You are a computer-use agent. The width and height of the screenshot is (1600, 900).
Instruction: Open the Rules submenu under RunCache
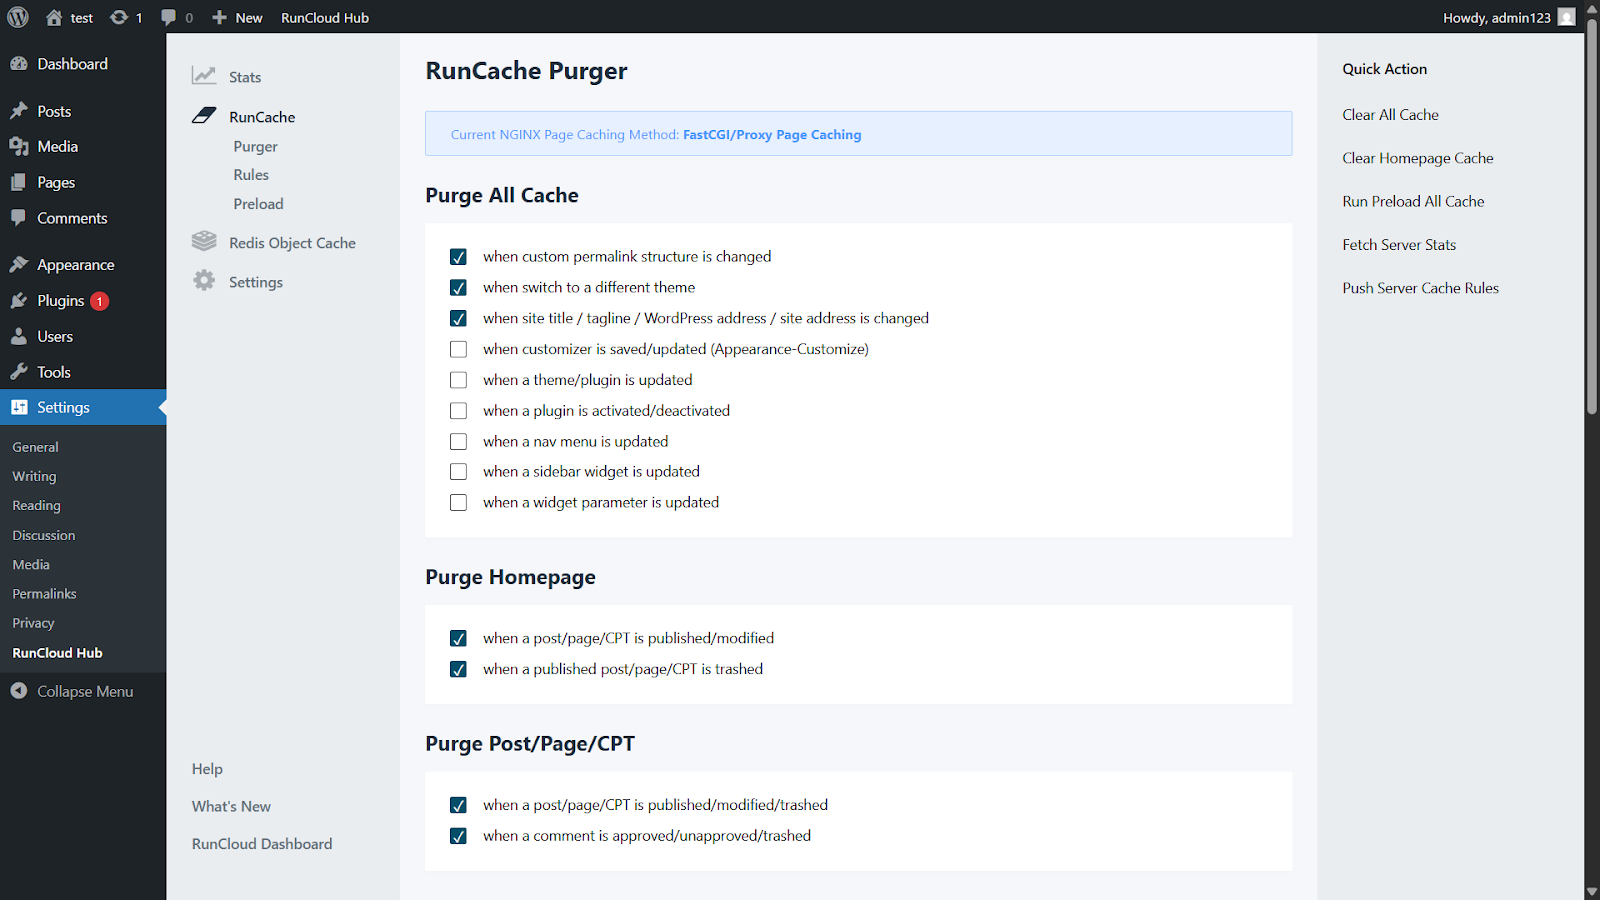(x=251, y=175)
